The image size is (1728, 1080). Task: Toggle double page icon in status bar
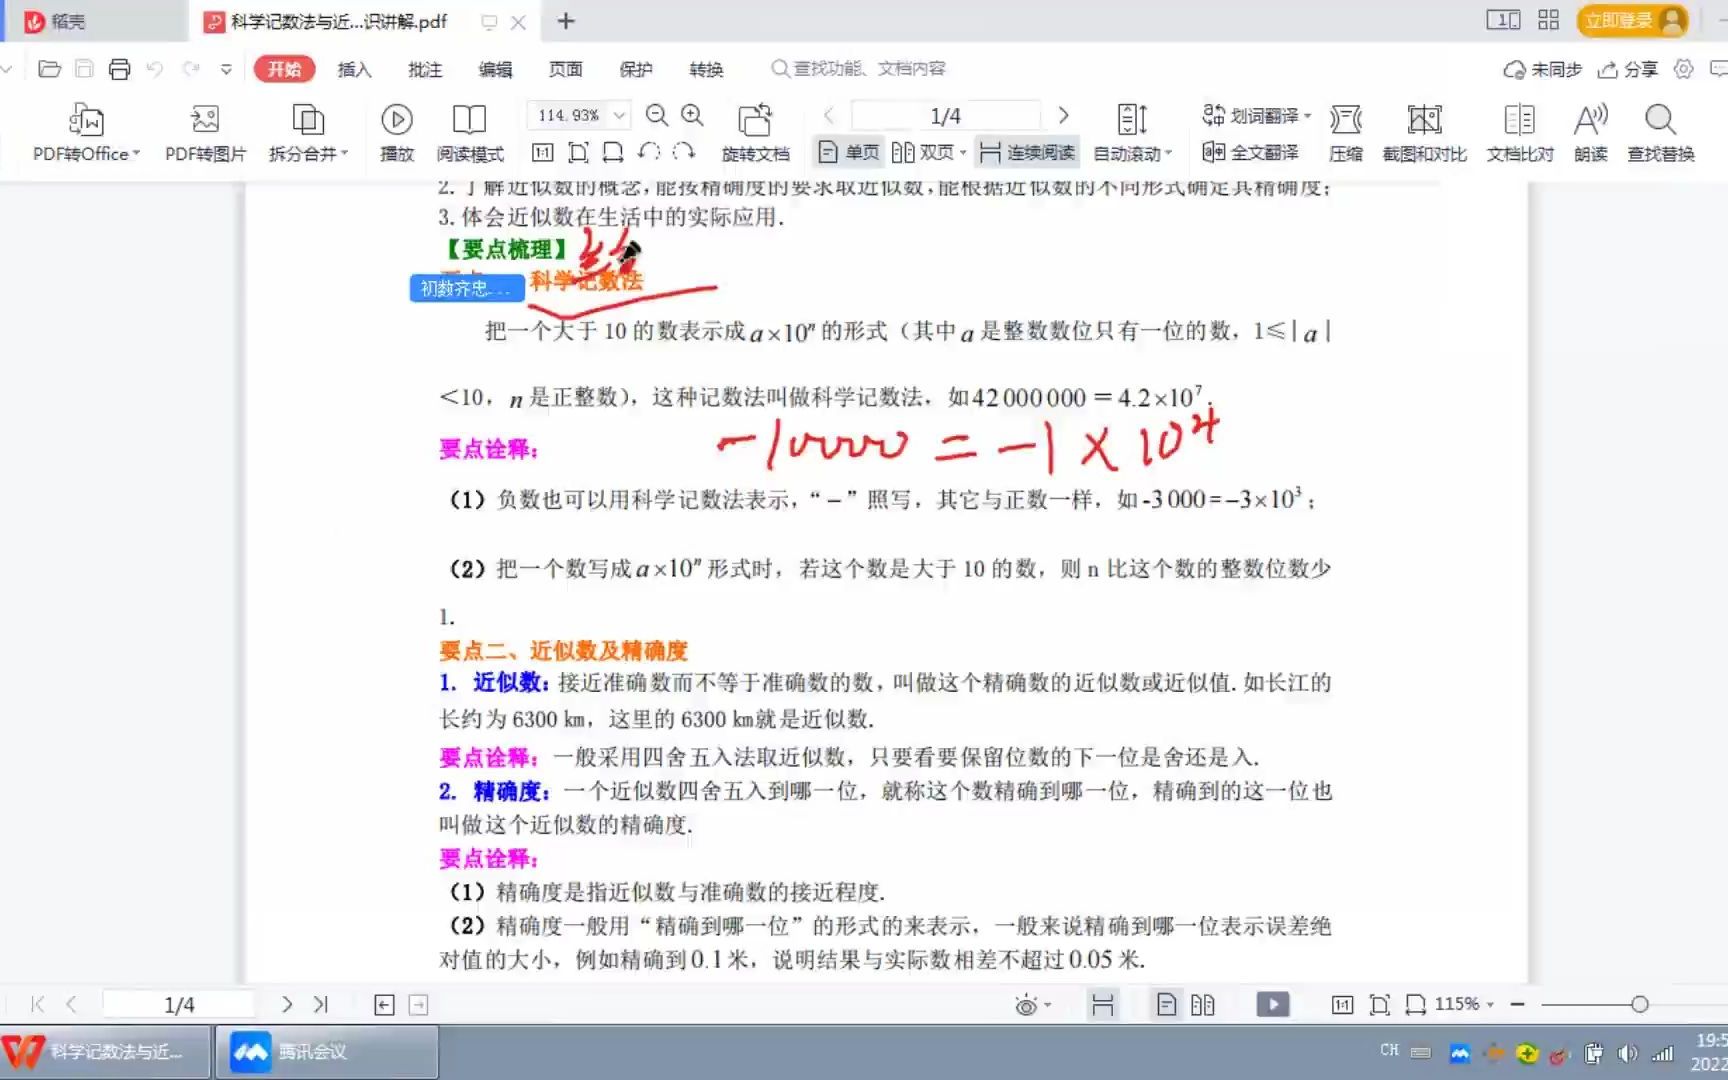[x=1203, y=1004]
